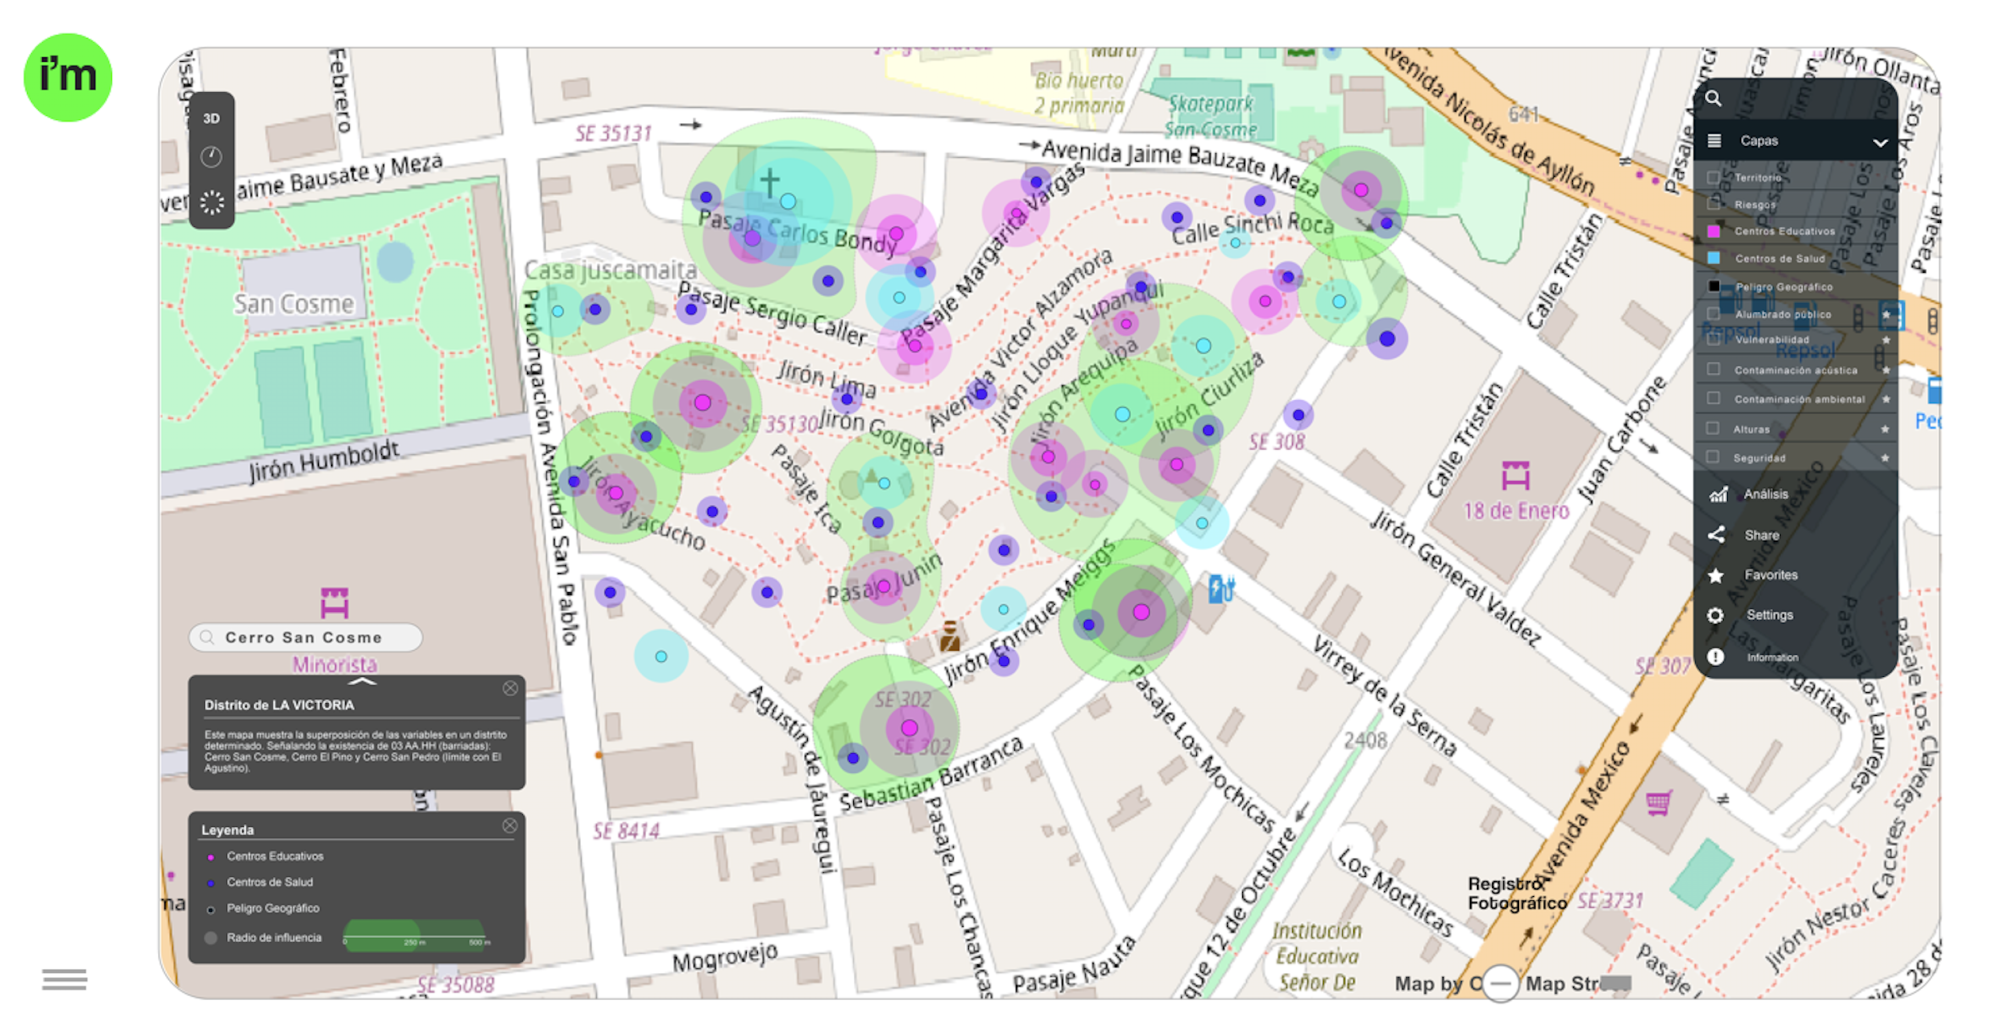
Task: Click the dashed circle map tool icon
Action: pos(211,202)
